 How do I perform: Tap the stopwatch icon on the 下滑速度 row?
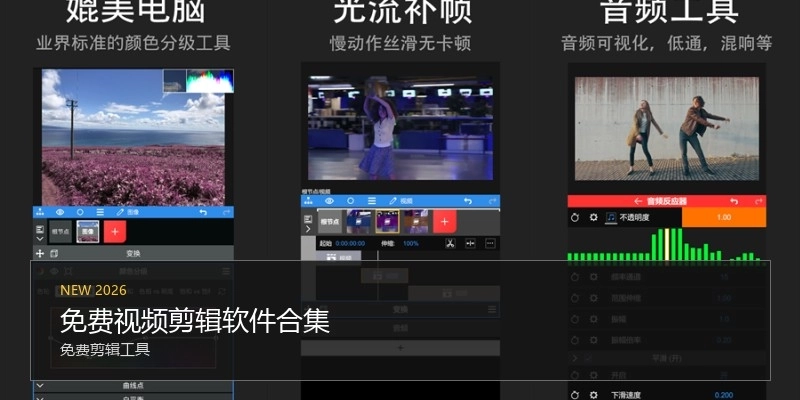(x=575, y=395)
